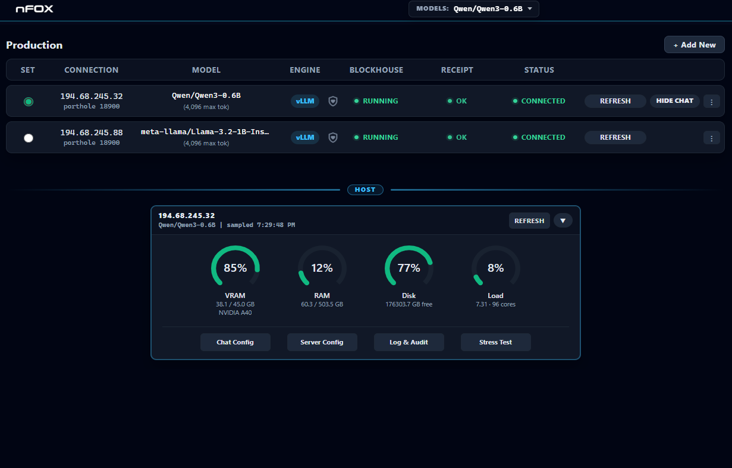Open the Server Config tab

point(322,342)
